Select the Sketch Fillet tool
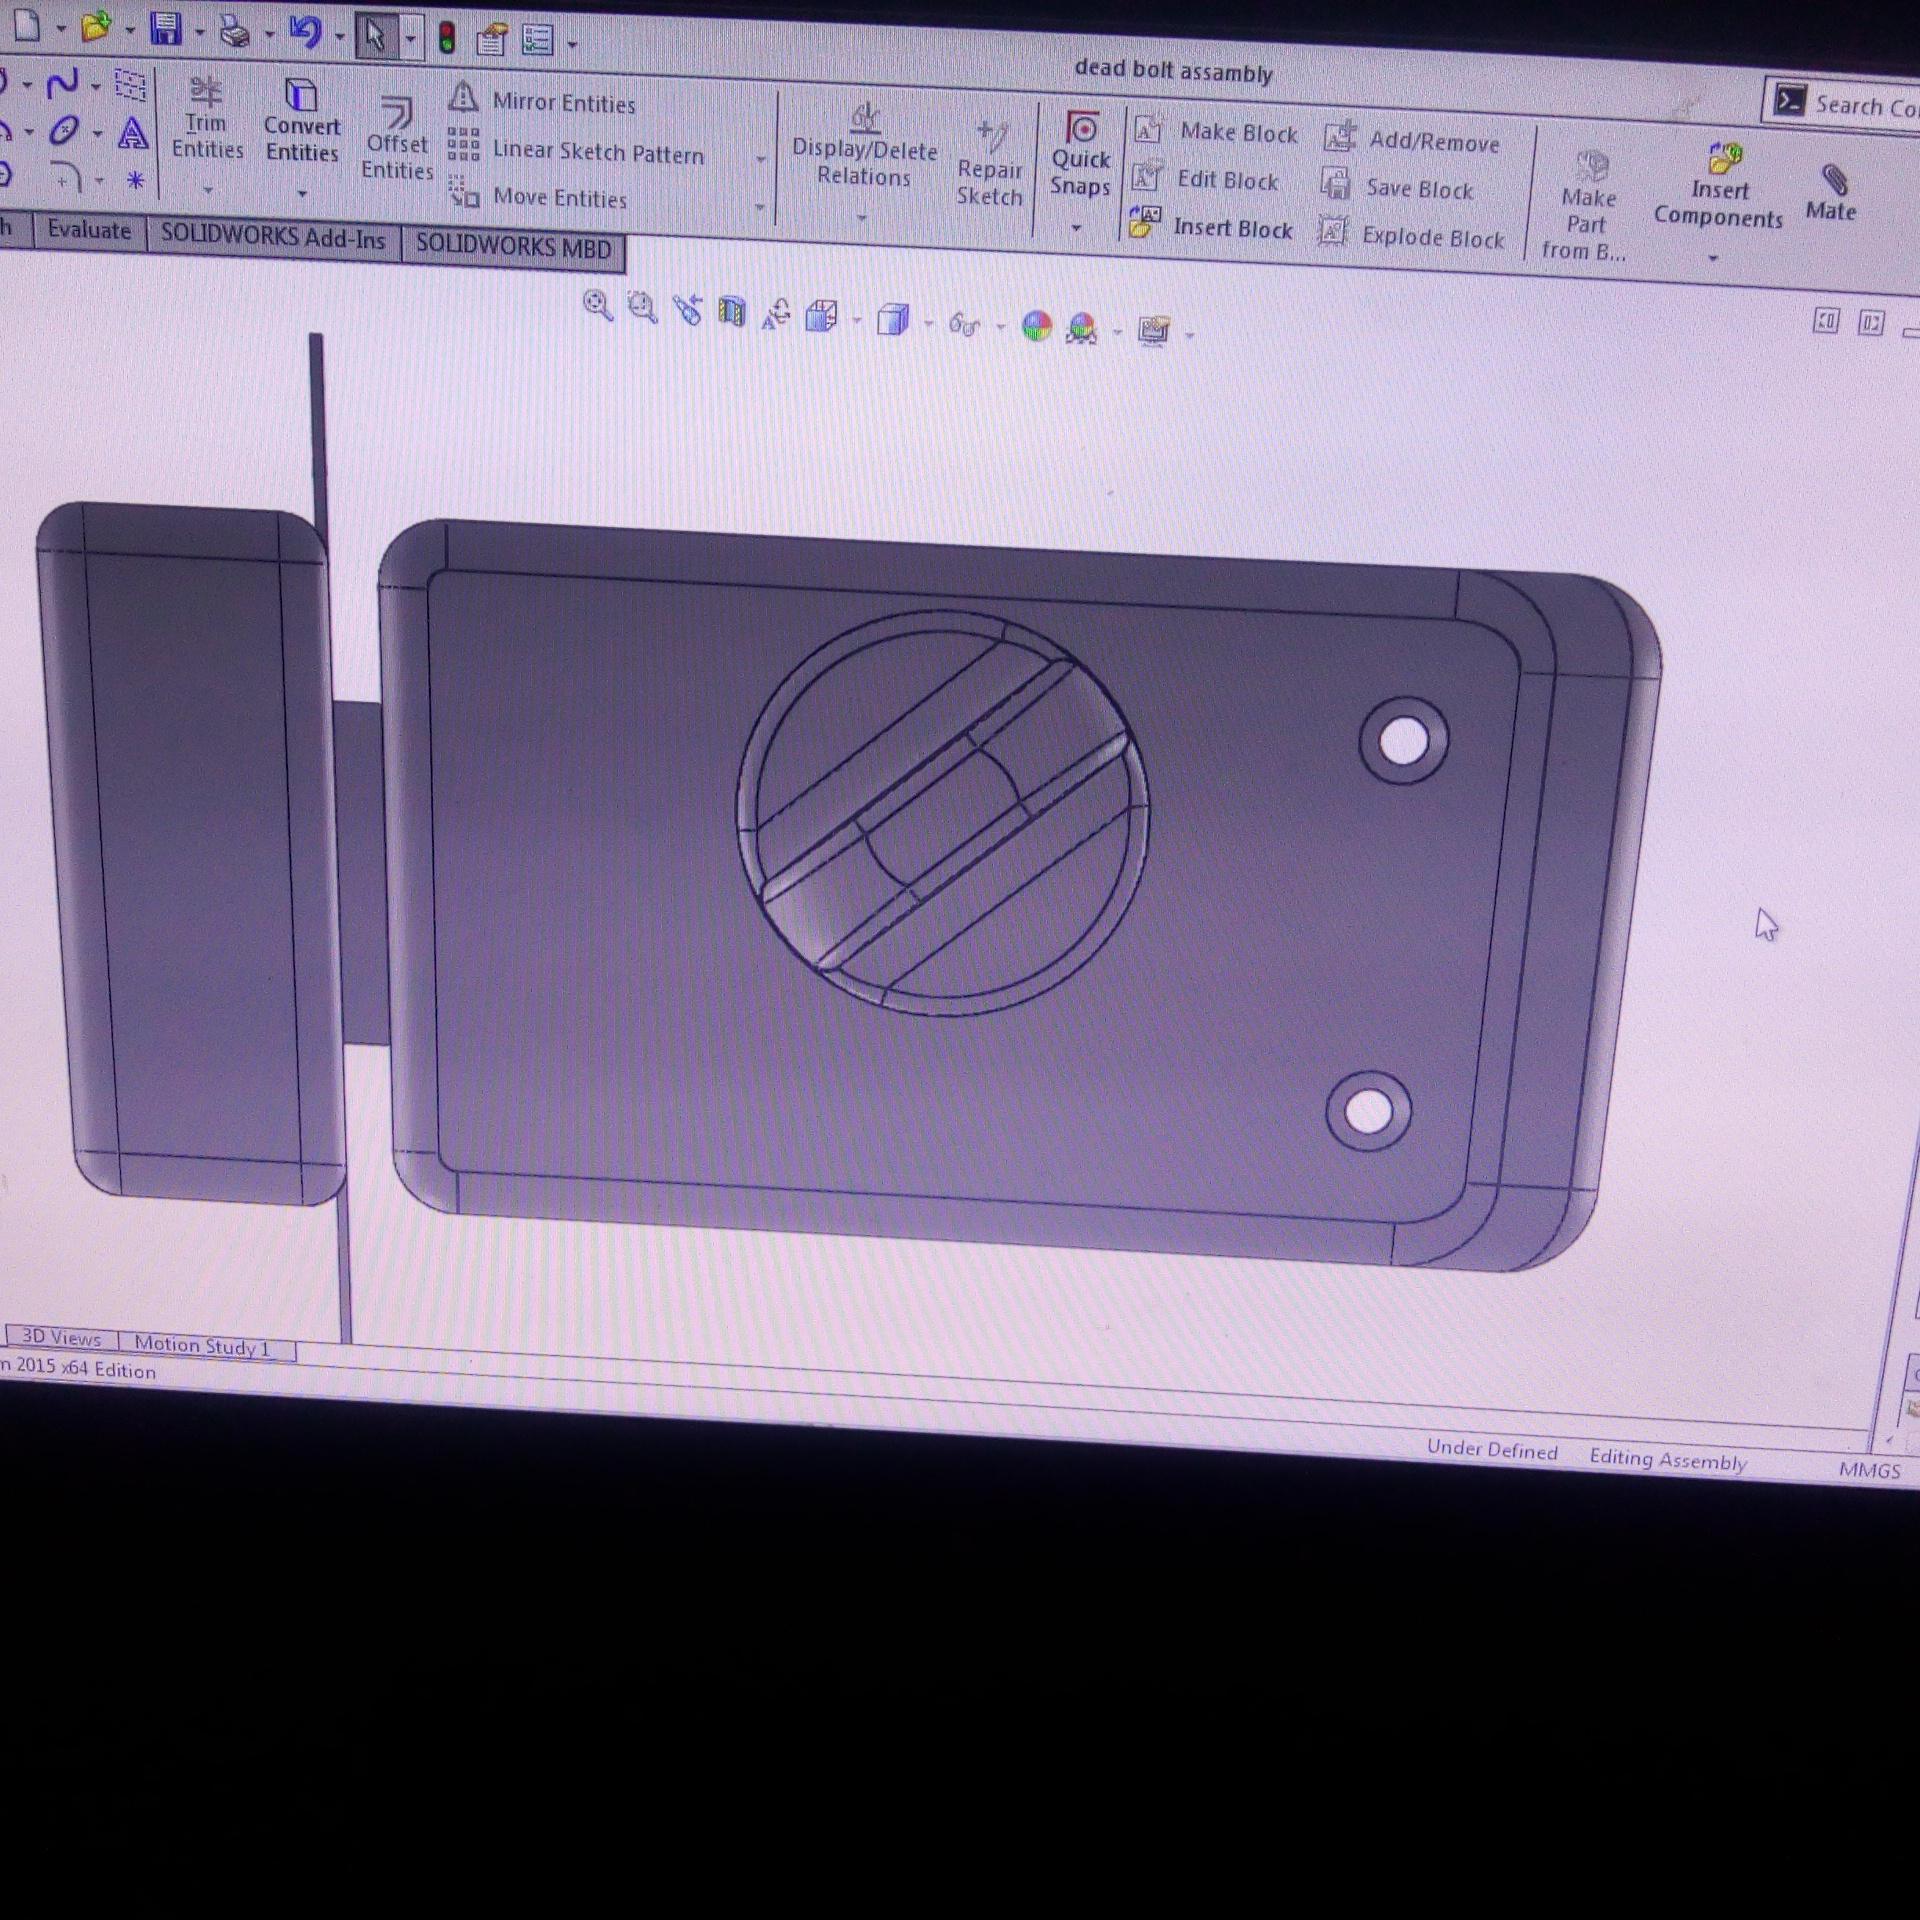1920x1920 pixels. point(66,177)
